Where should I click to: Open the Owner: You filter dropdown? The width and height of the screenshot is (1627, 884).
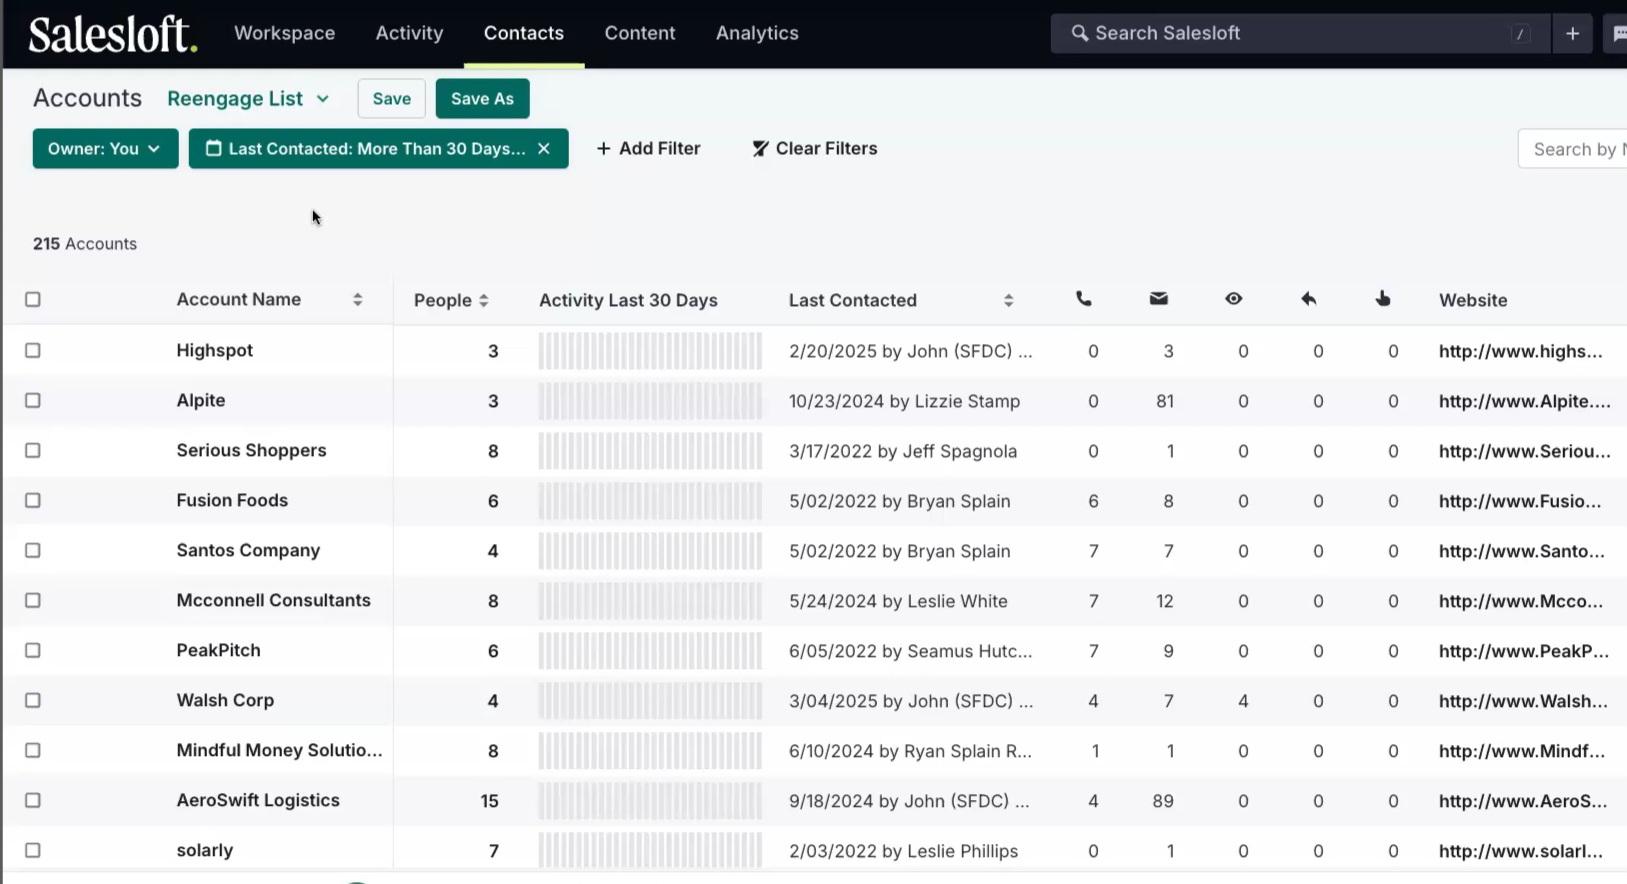105,148
